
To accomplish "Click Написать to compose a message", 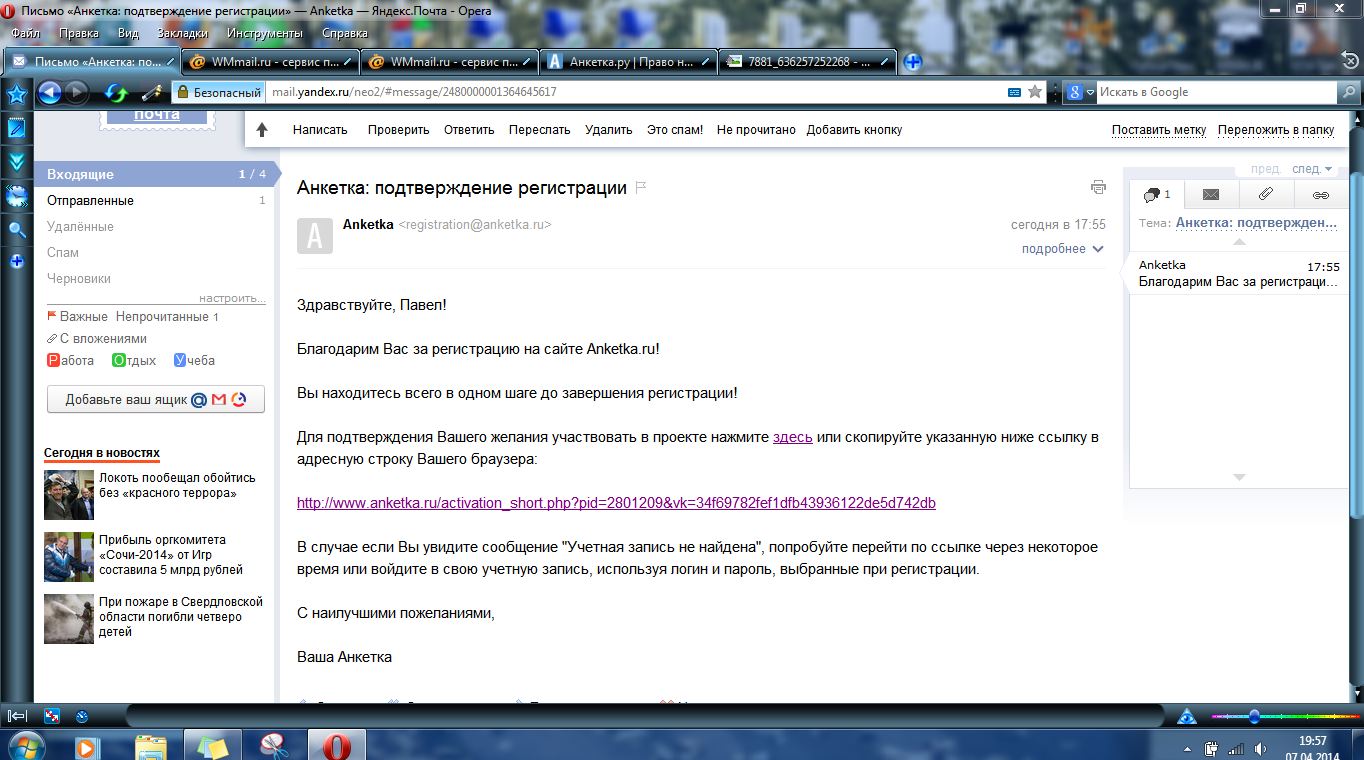I will pyautogui.click(x=320, y=130).
